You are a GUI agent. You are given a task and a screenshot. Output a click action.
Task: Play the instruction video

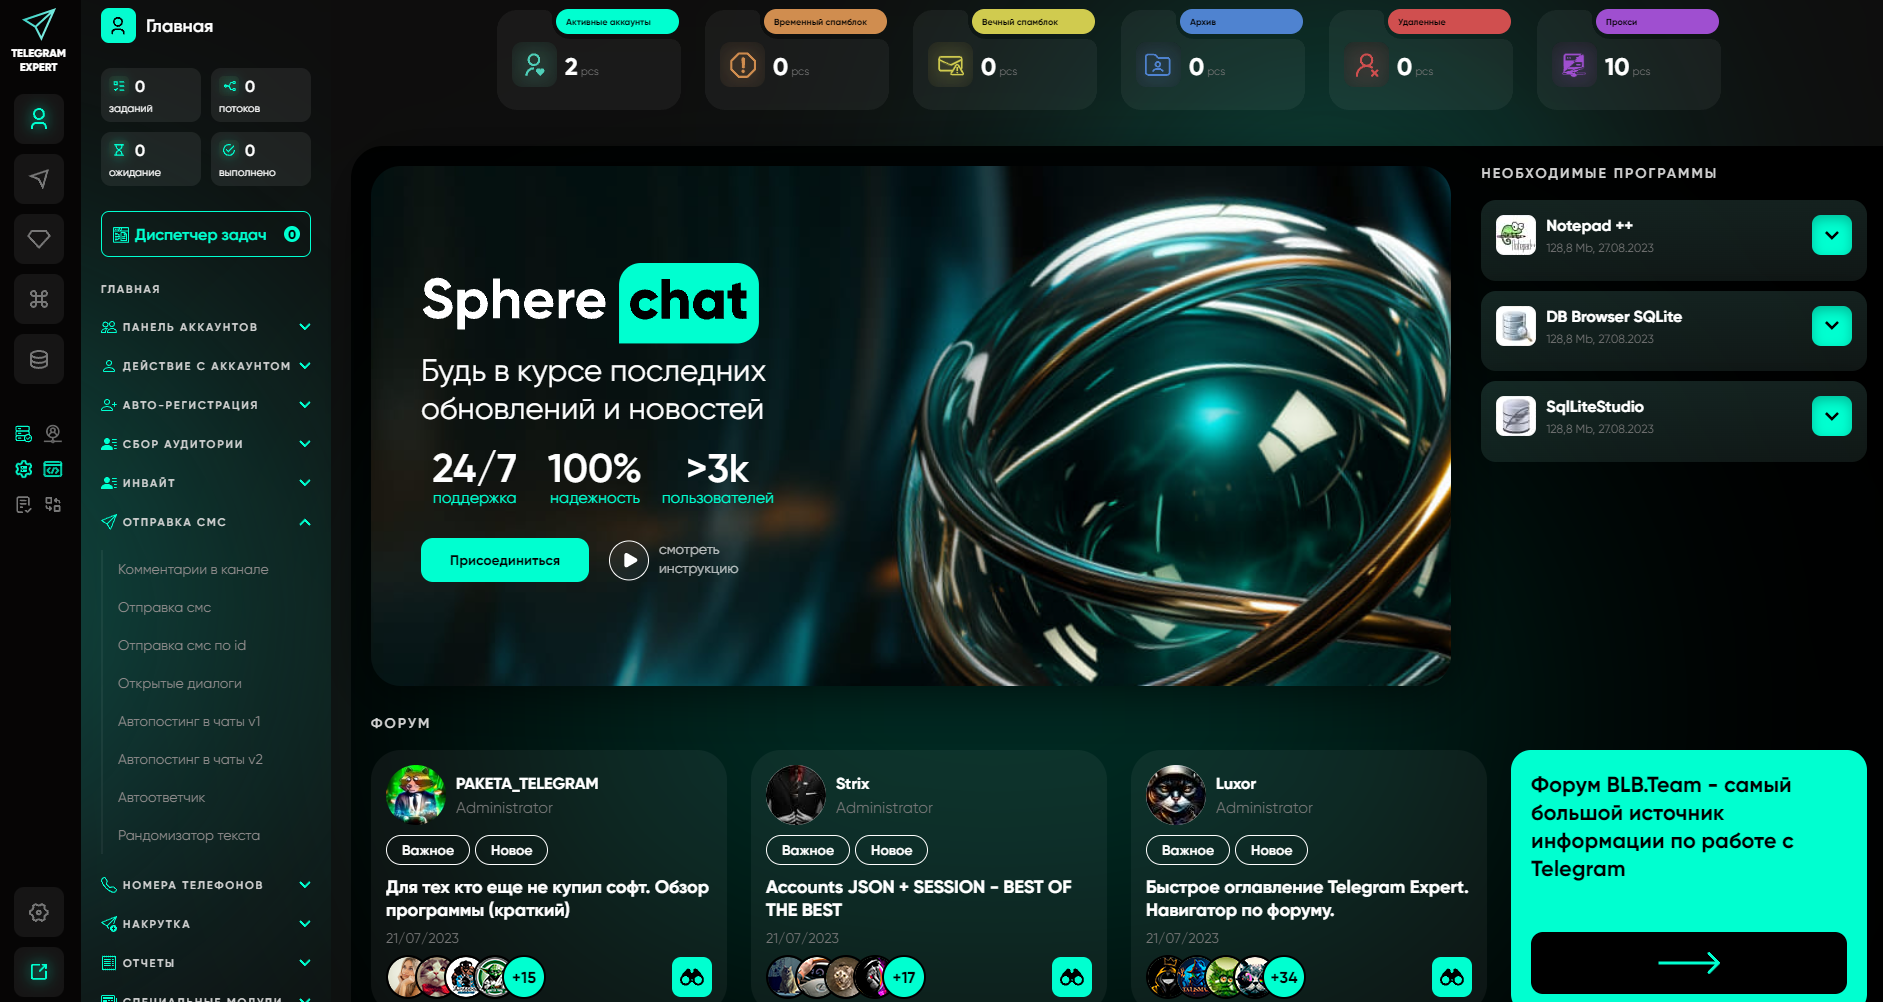tap(629, 560)
